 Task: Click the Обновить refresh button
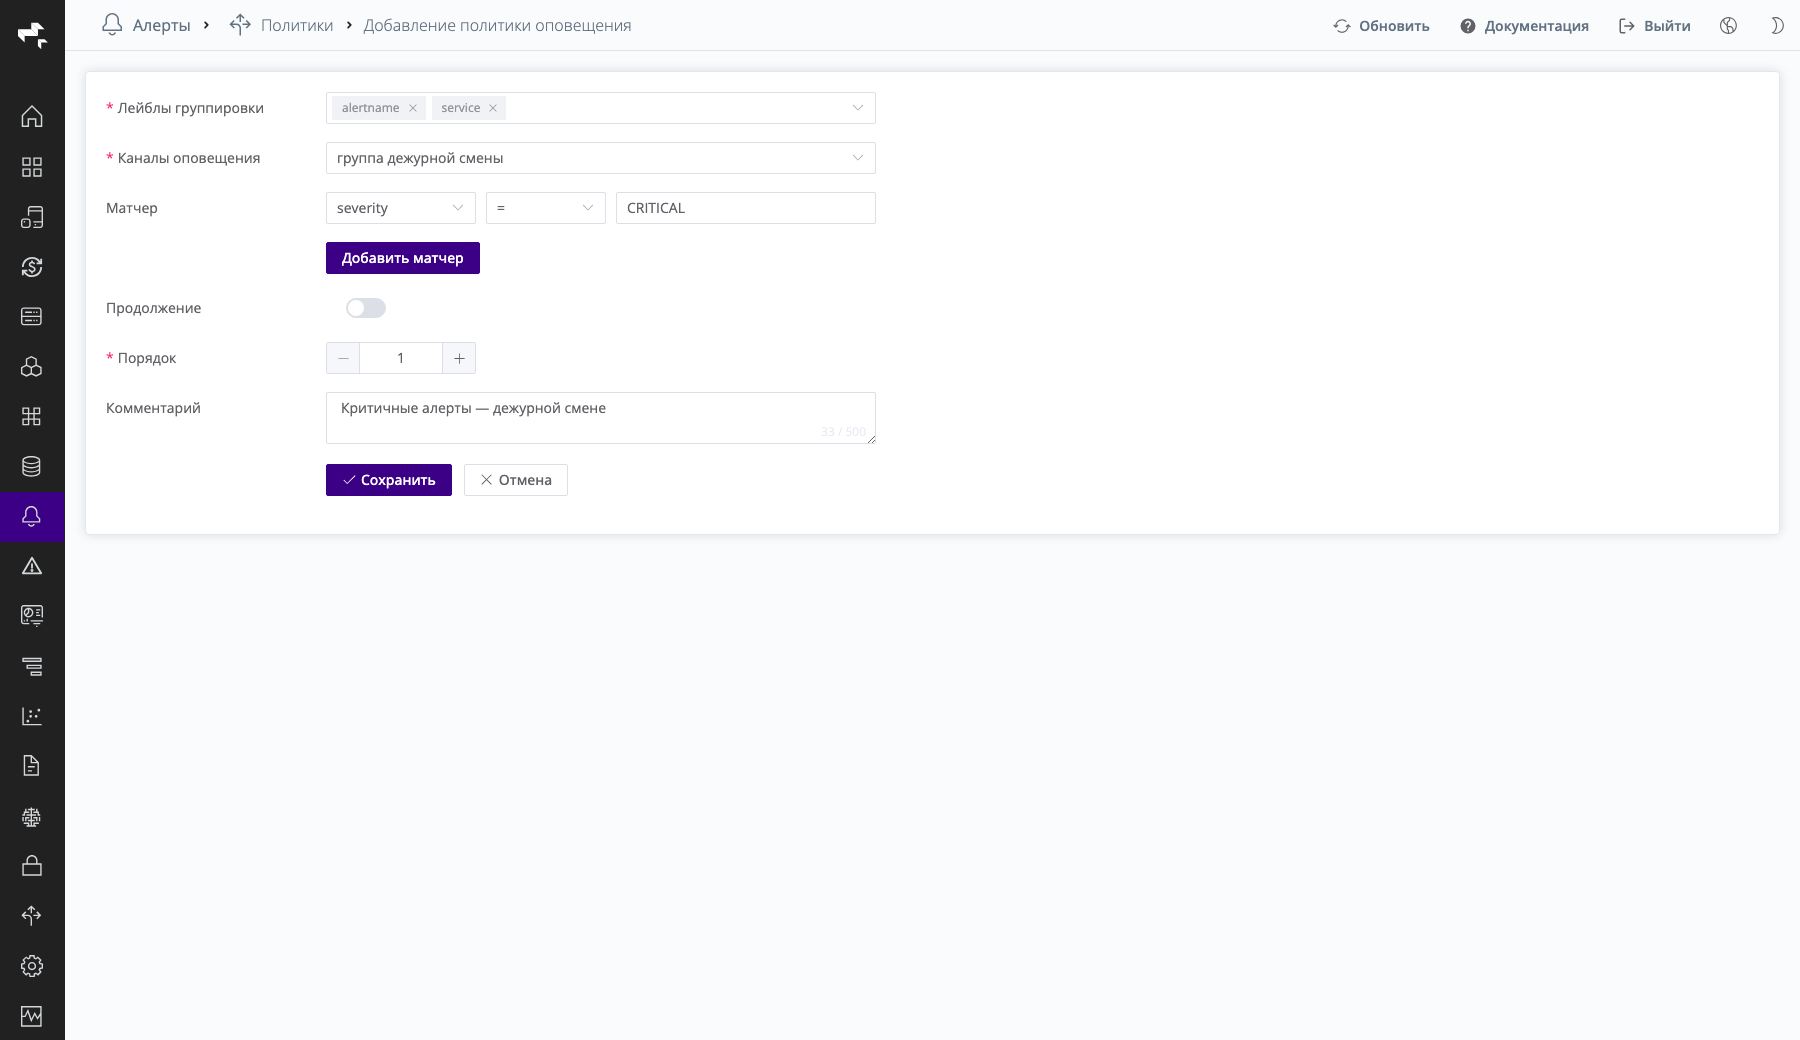click(x=1381, y=26)
